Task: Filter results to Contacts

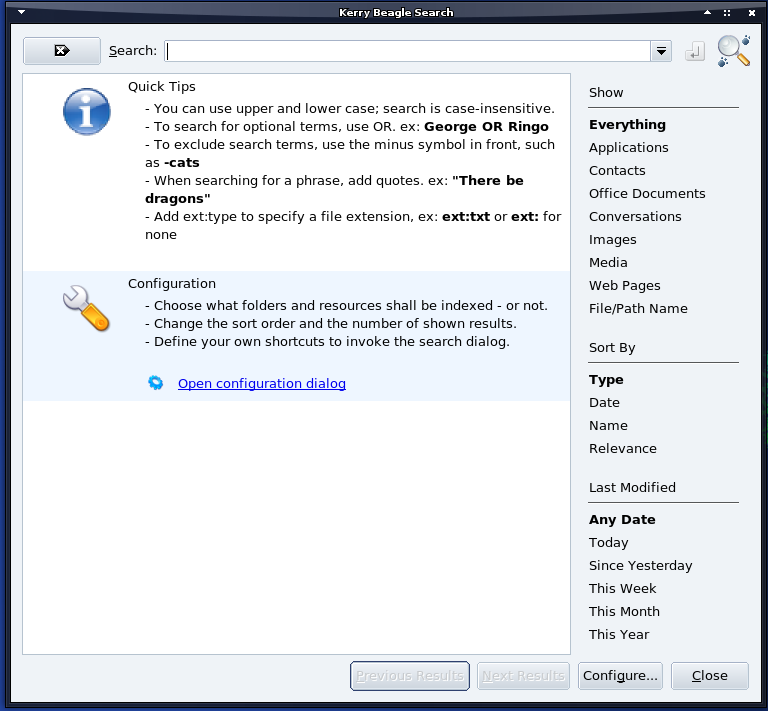Action: click(x=617, y=170)
